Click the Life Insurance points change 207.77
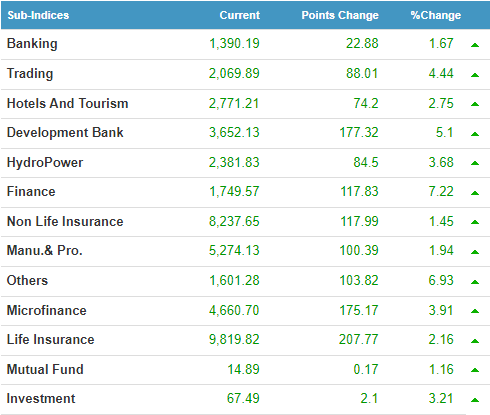 point(359,339)
